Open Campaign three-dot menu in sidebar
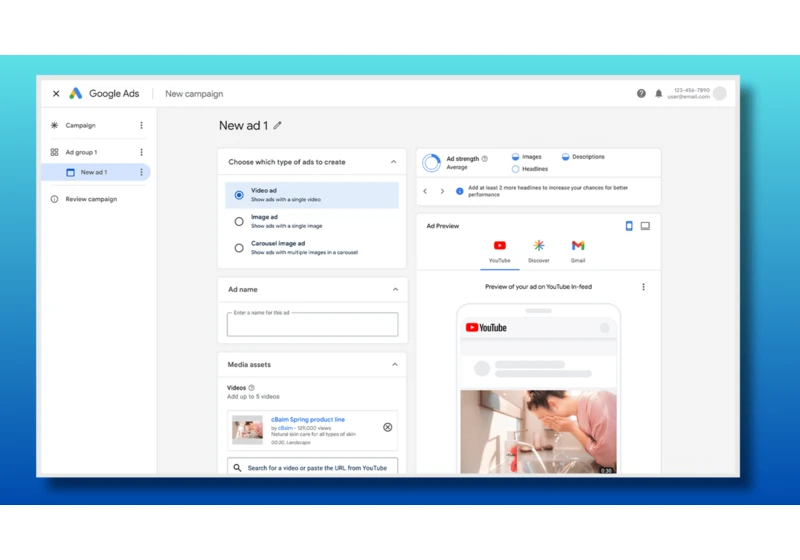800x560 pixels. coord(141,125)
